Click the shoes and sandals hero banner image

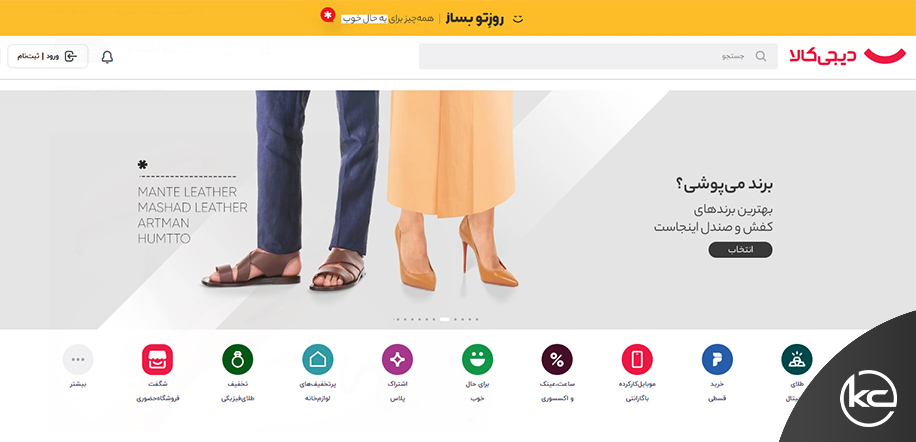[x=458, y=210]
